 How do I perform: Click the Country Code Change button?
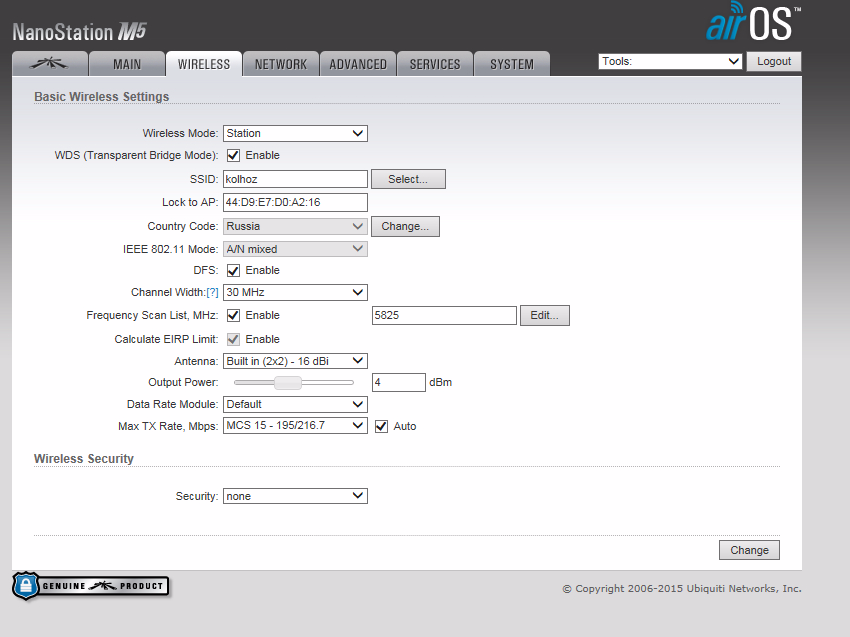click(x=405, y=226)
